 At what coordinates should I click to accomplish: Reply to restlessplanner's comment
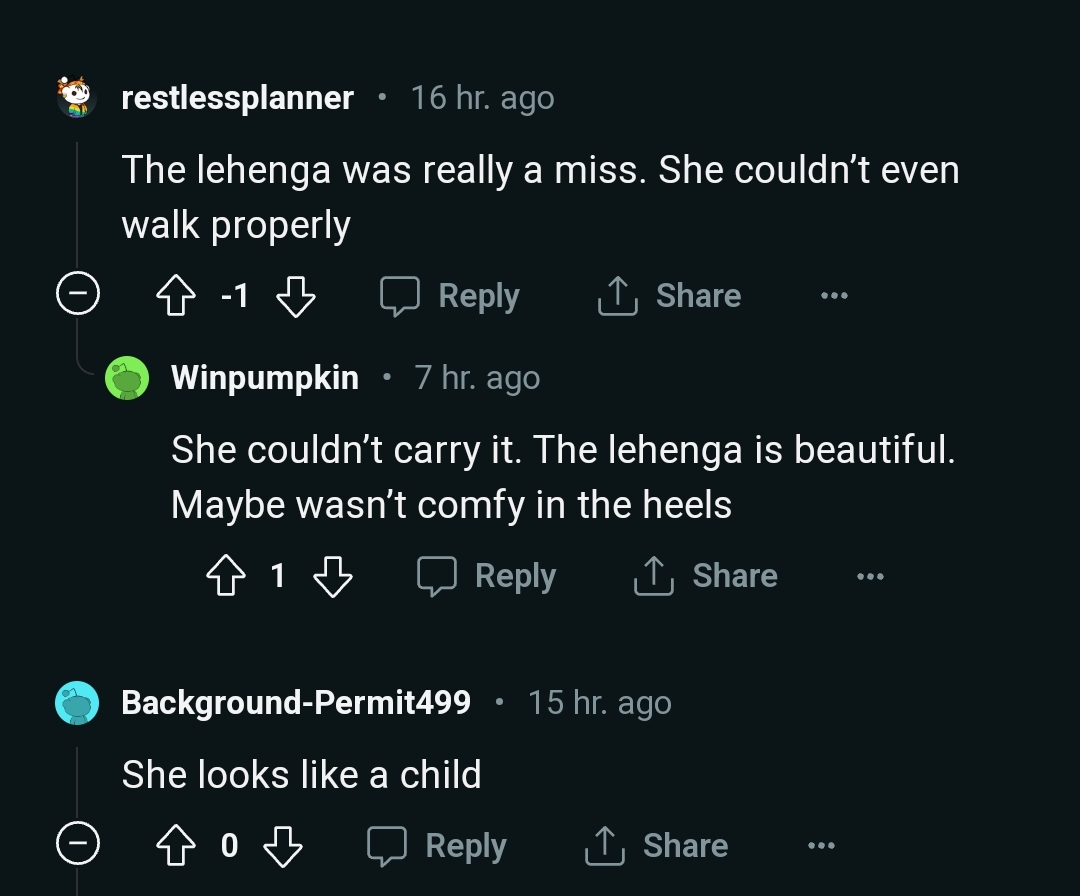(x=451, y=297)
